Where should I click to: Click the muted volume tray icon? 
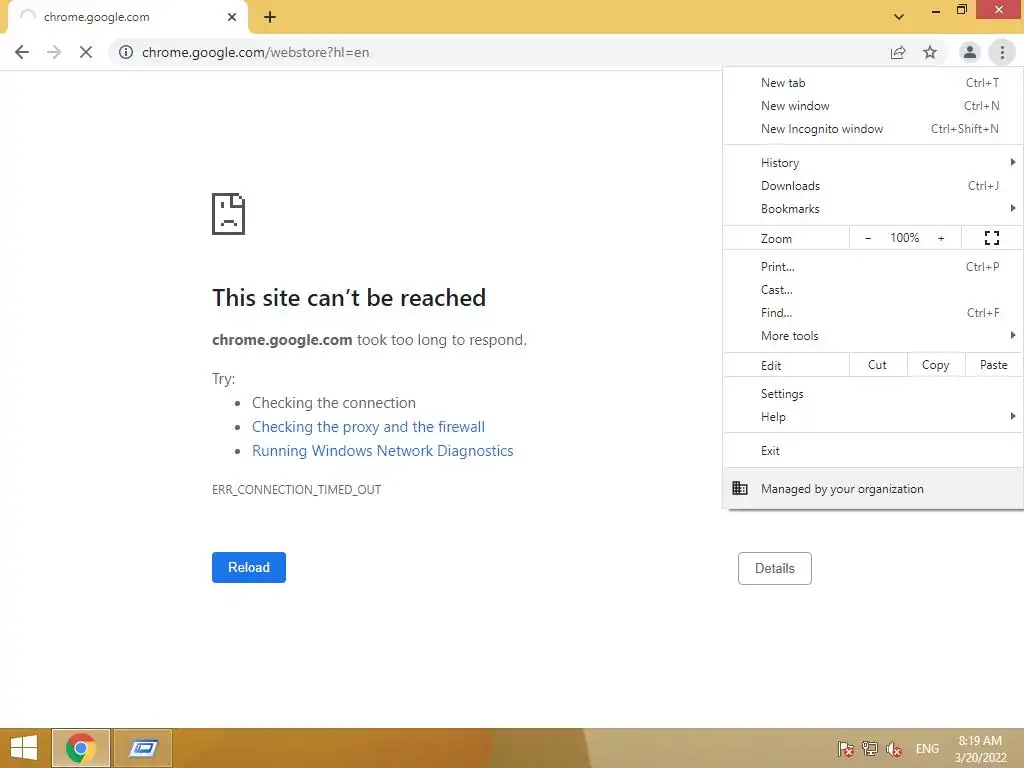tap(894, 748)
